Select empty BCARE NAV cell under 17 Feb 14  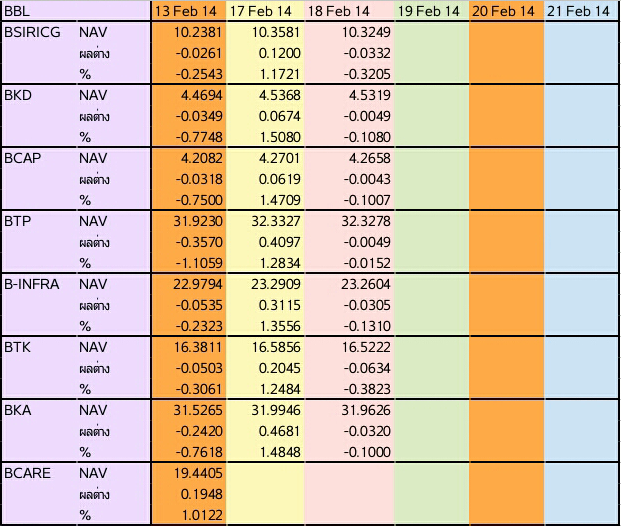pyautogui.click(x=265, y=473)
